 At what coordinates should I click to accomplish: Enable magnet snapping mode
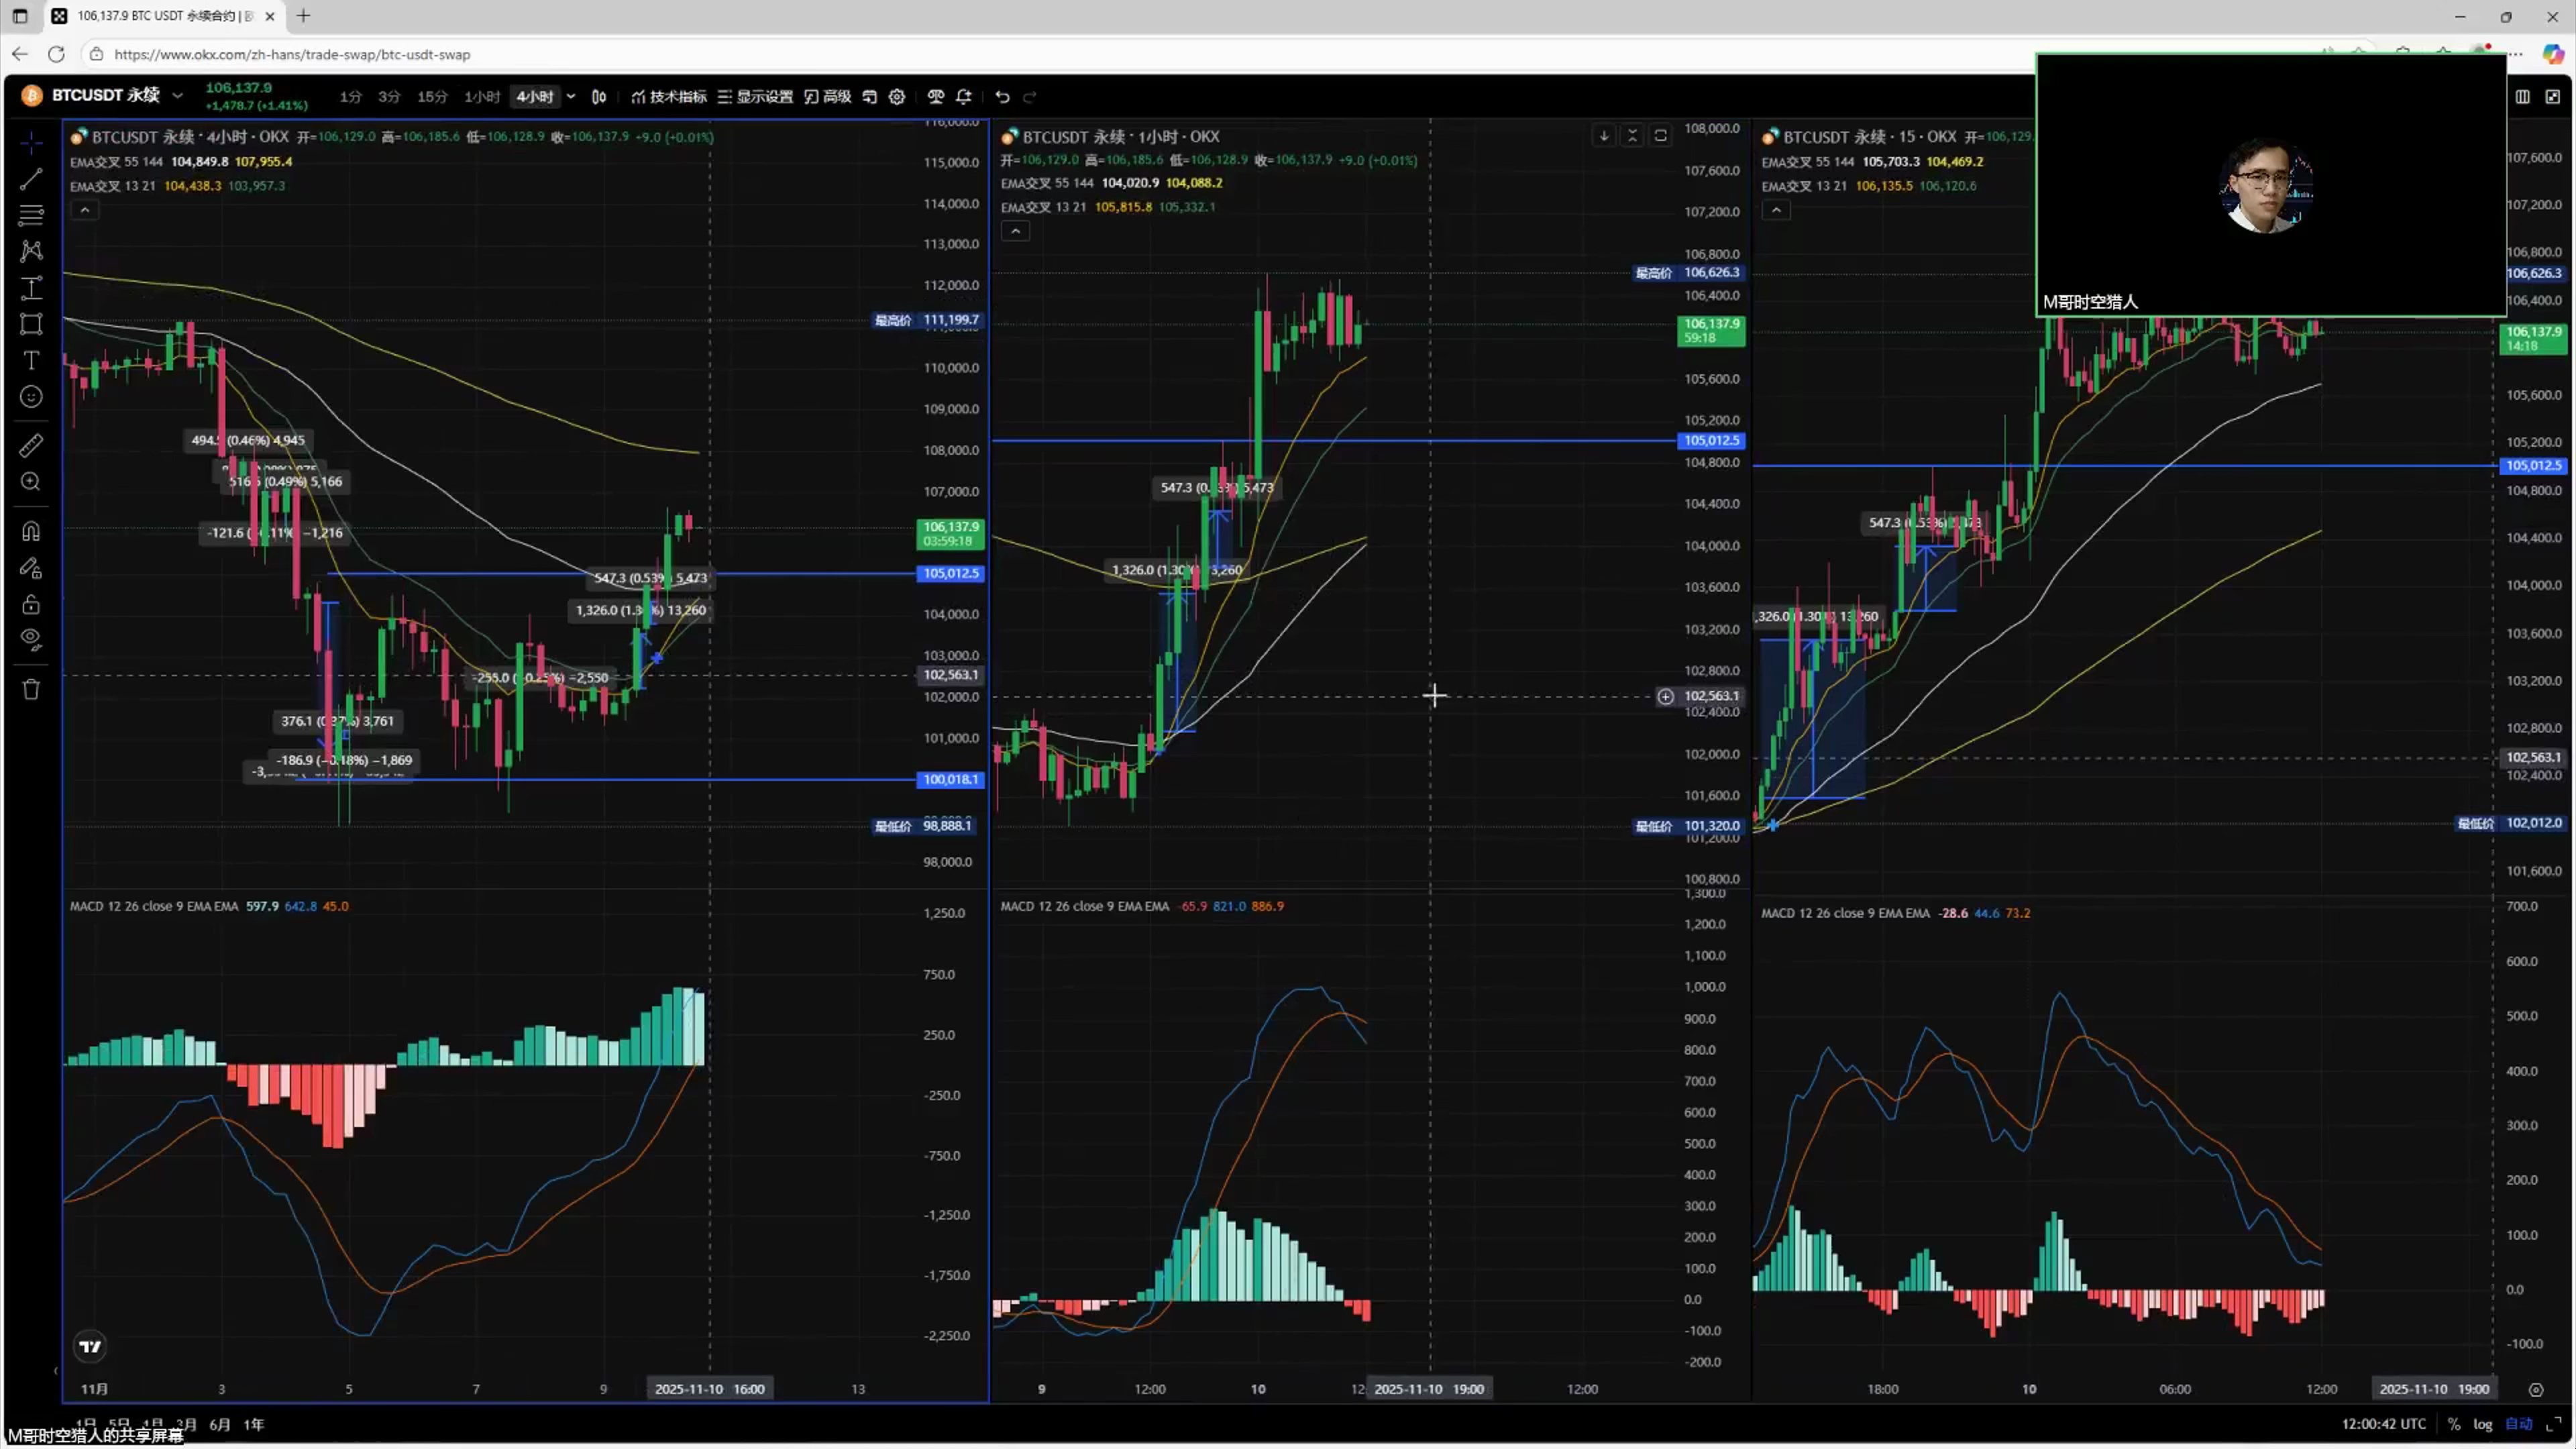pos(31,531)
